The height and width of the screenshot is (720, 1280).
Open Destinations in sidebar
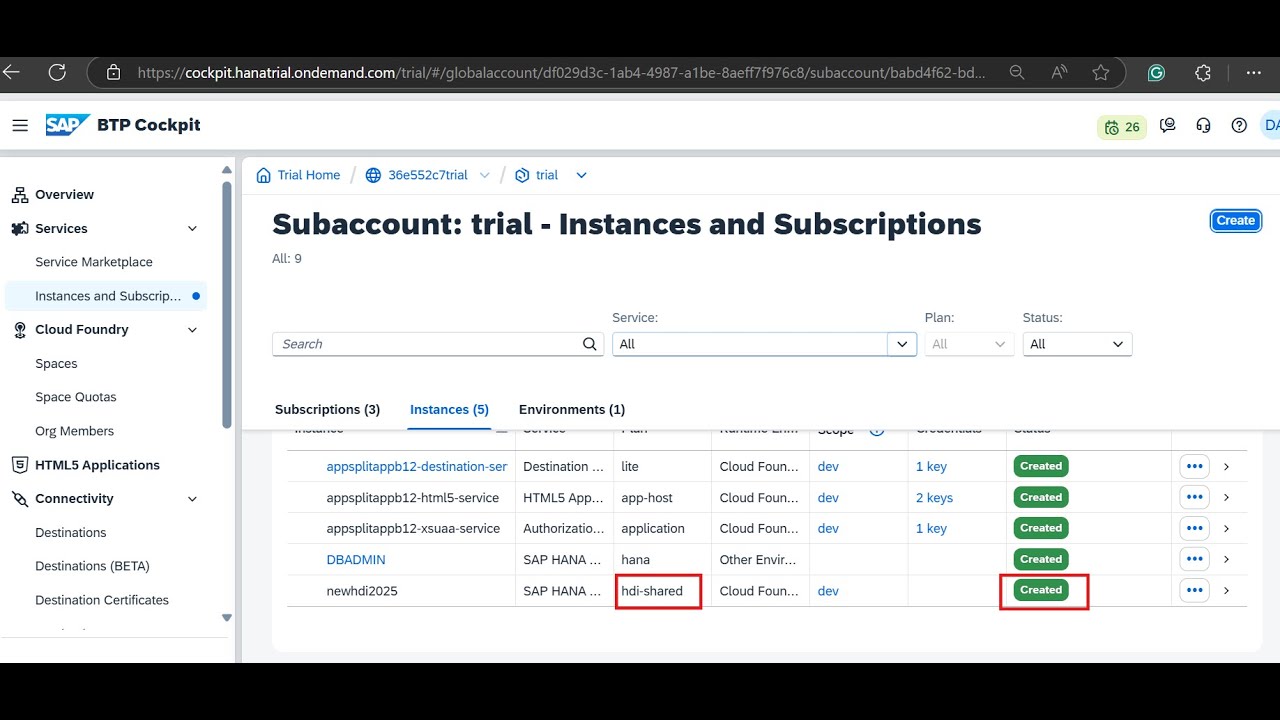[70, 533]
